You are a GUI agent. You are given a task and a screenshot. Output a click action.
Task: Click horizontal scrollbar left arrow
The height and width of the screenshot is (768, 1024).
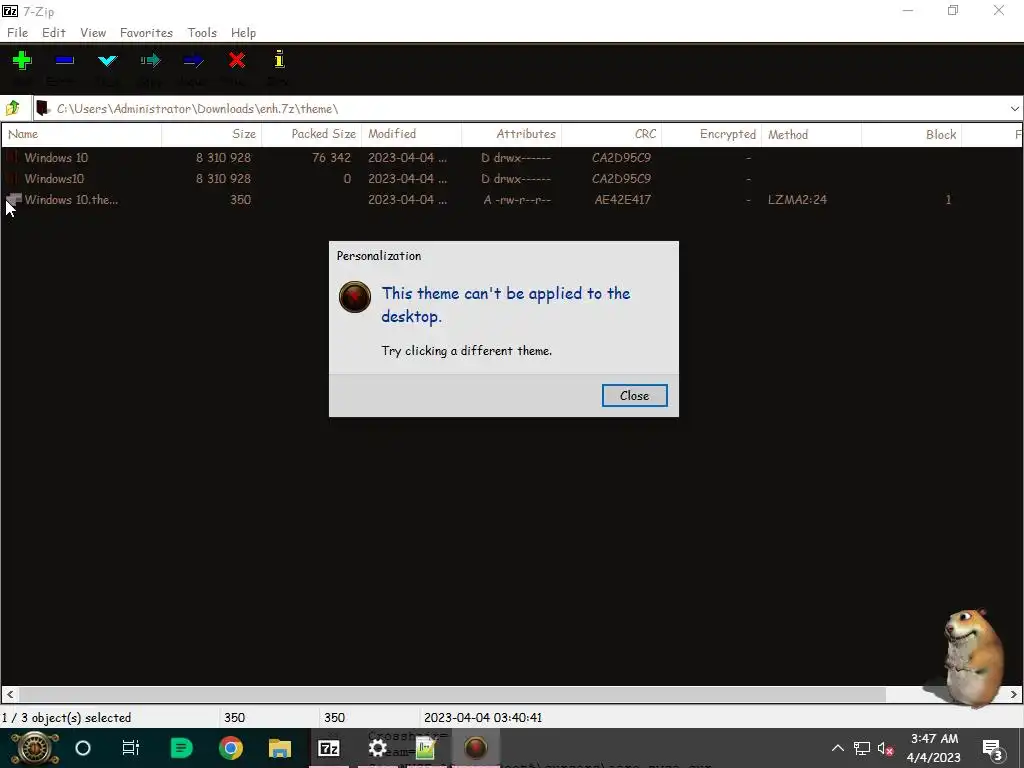pyautogui.click(x=10, y=694)
